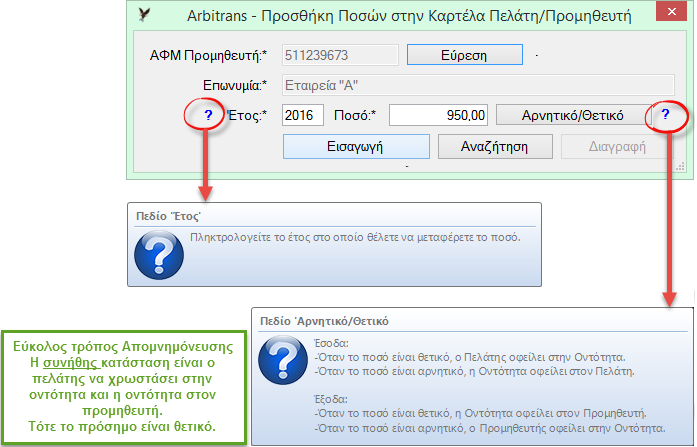The height and width of the screenshot is (447, 697).
Task: Click the Έτος:* label
Action: pyautogui.click(x=247, y=116)
